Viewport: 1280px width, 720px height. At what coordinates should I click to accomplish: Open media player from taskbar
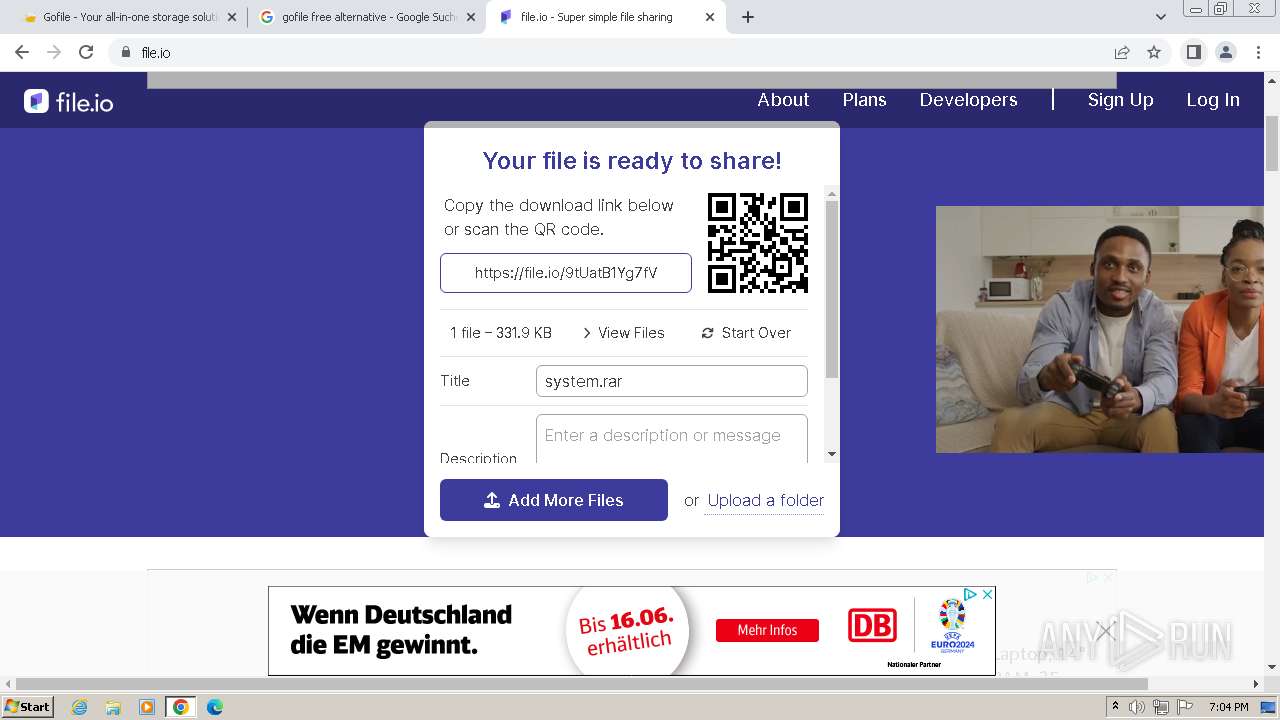[x=147, y=707]
